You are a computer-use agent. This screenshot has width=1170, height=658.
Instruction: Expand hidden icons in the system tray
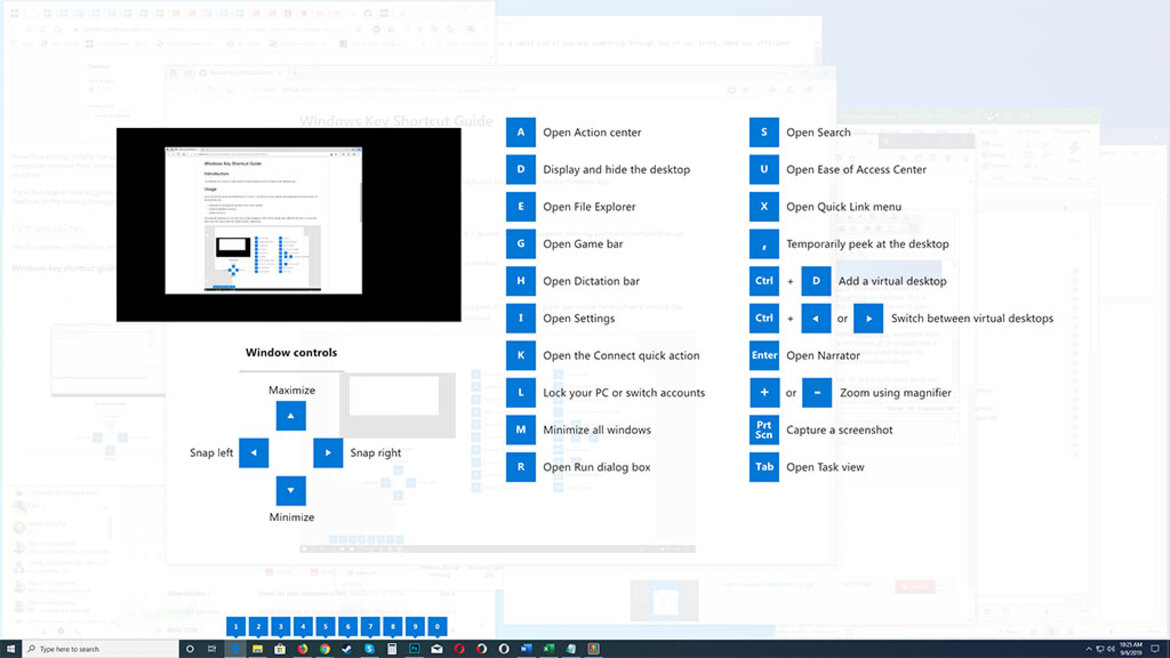pyautogui.click(x=1088, y=648)
